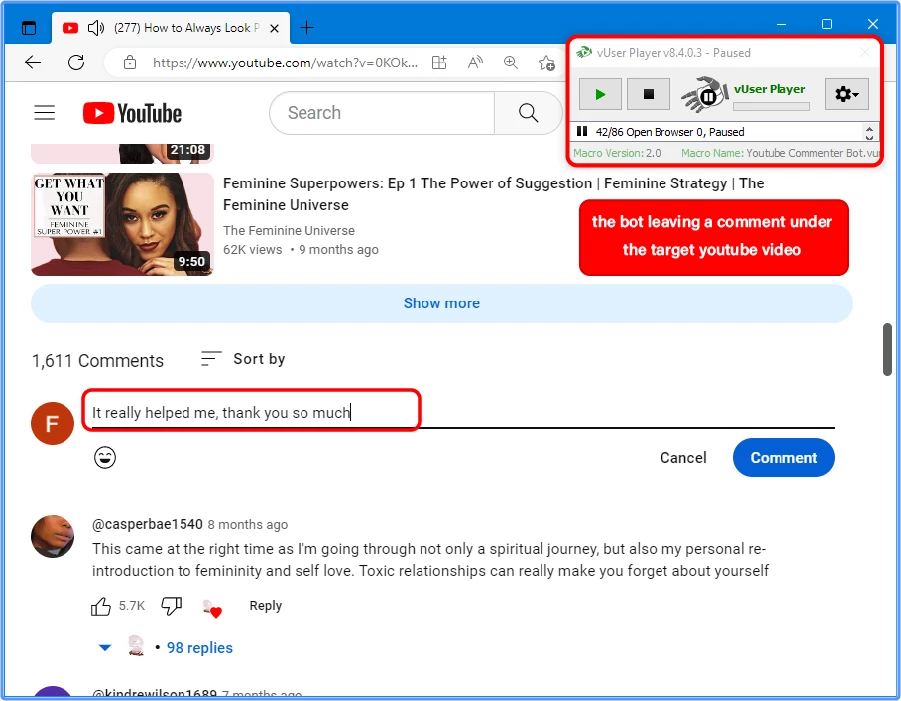Click the YouTube Search input field
This screenshot has width=901, height=701.
pyautogui.click(x=382, y=113)
